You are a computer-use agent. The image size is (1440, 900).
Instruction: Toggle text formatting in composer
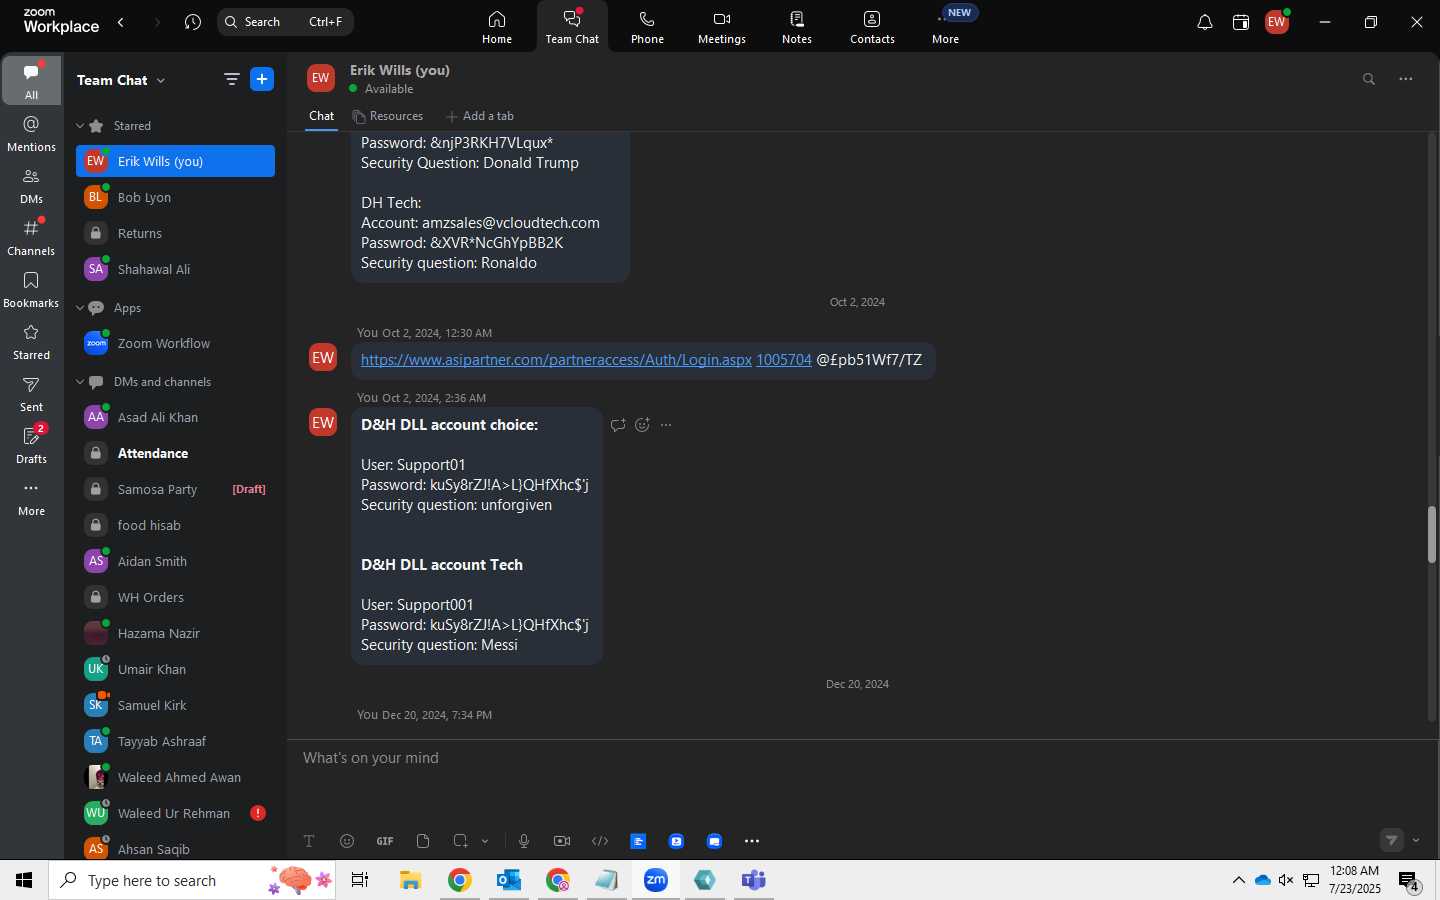pos(309,841)
